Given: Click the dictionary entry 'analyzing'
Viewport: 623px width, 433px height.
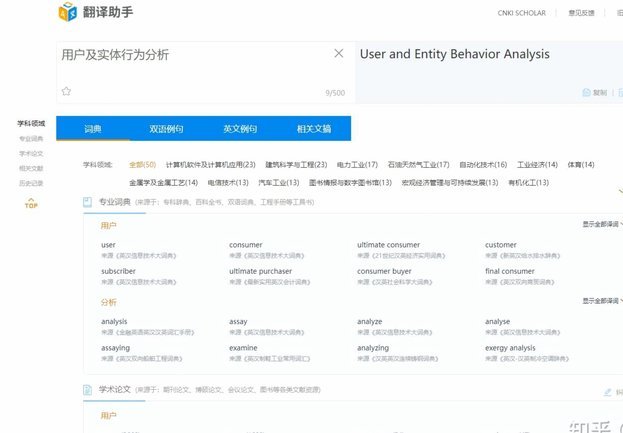Looking at the screenshot, I should (x=373, y=348).
